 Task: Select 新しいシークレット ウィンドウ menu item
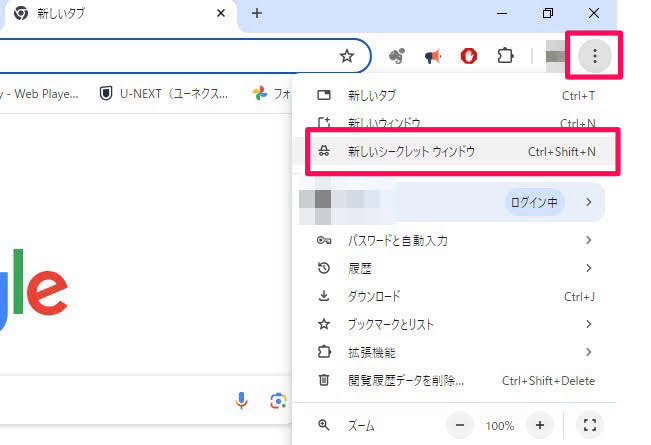[411, 152]
